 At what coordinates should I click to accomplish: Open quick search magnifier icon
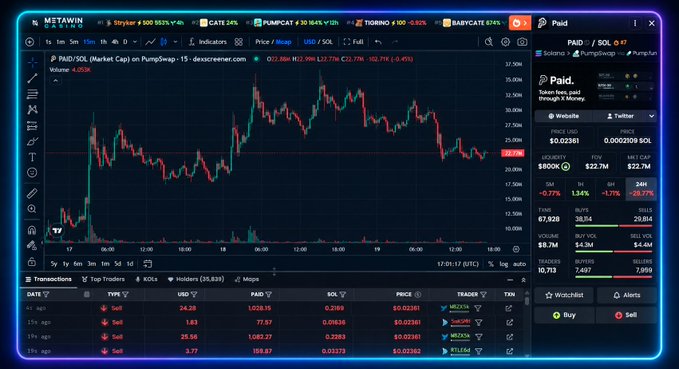click(488, 42)
